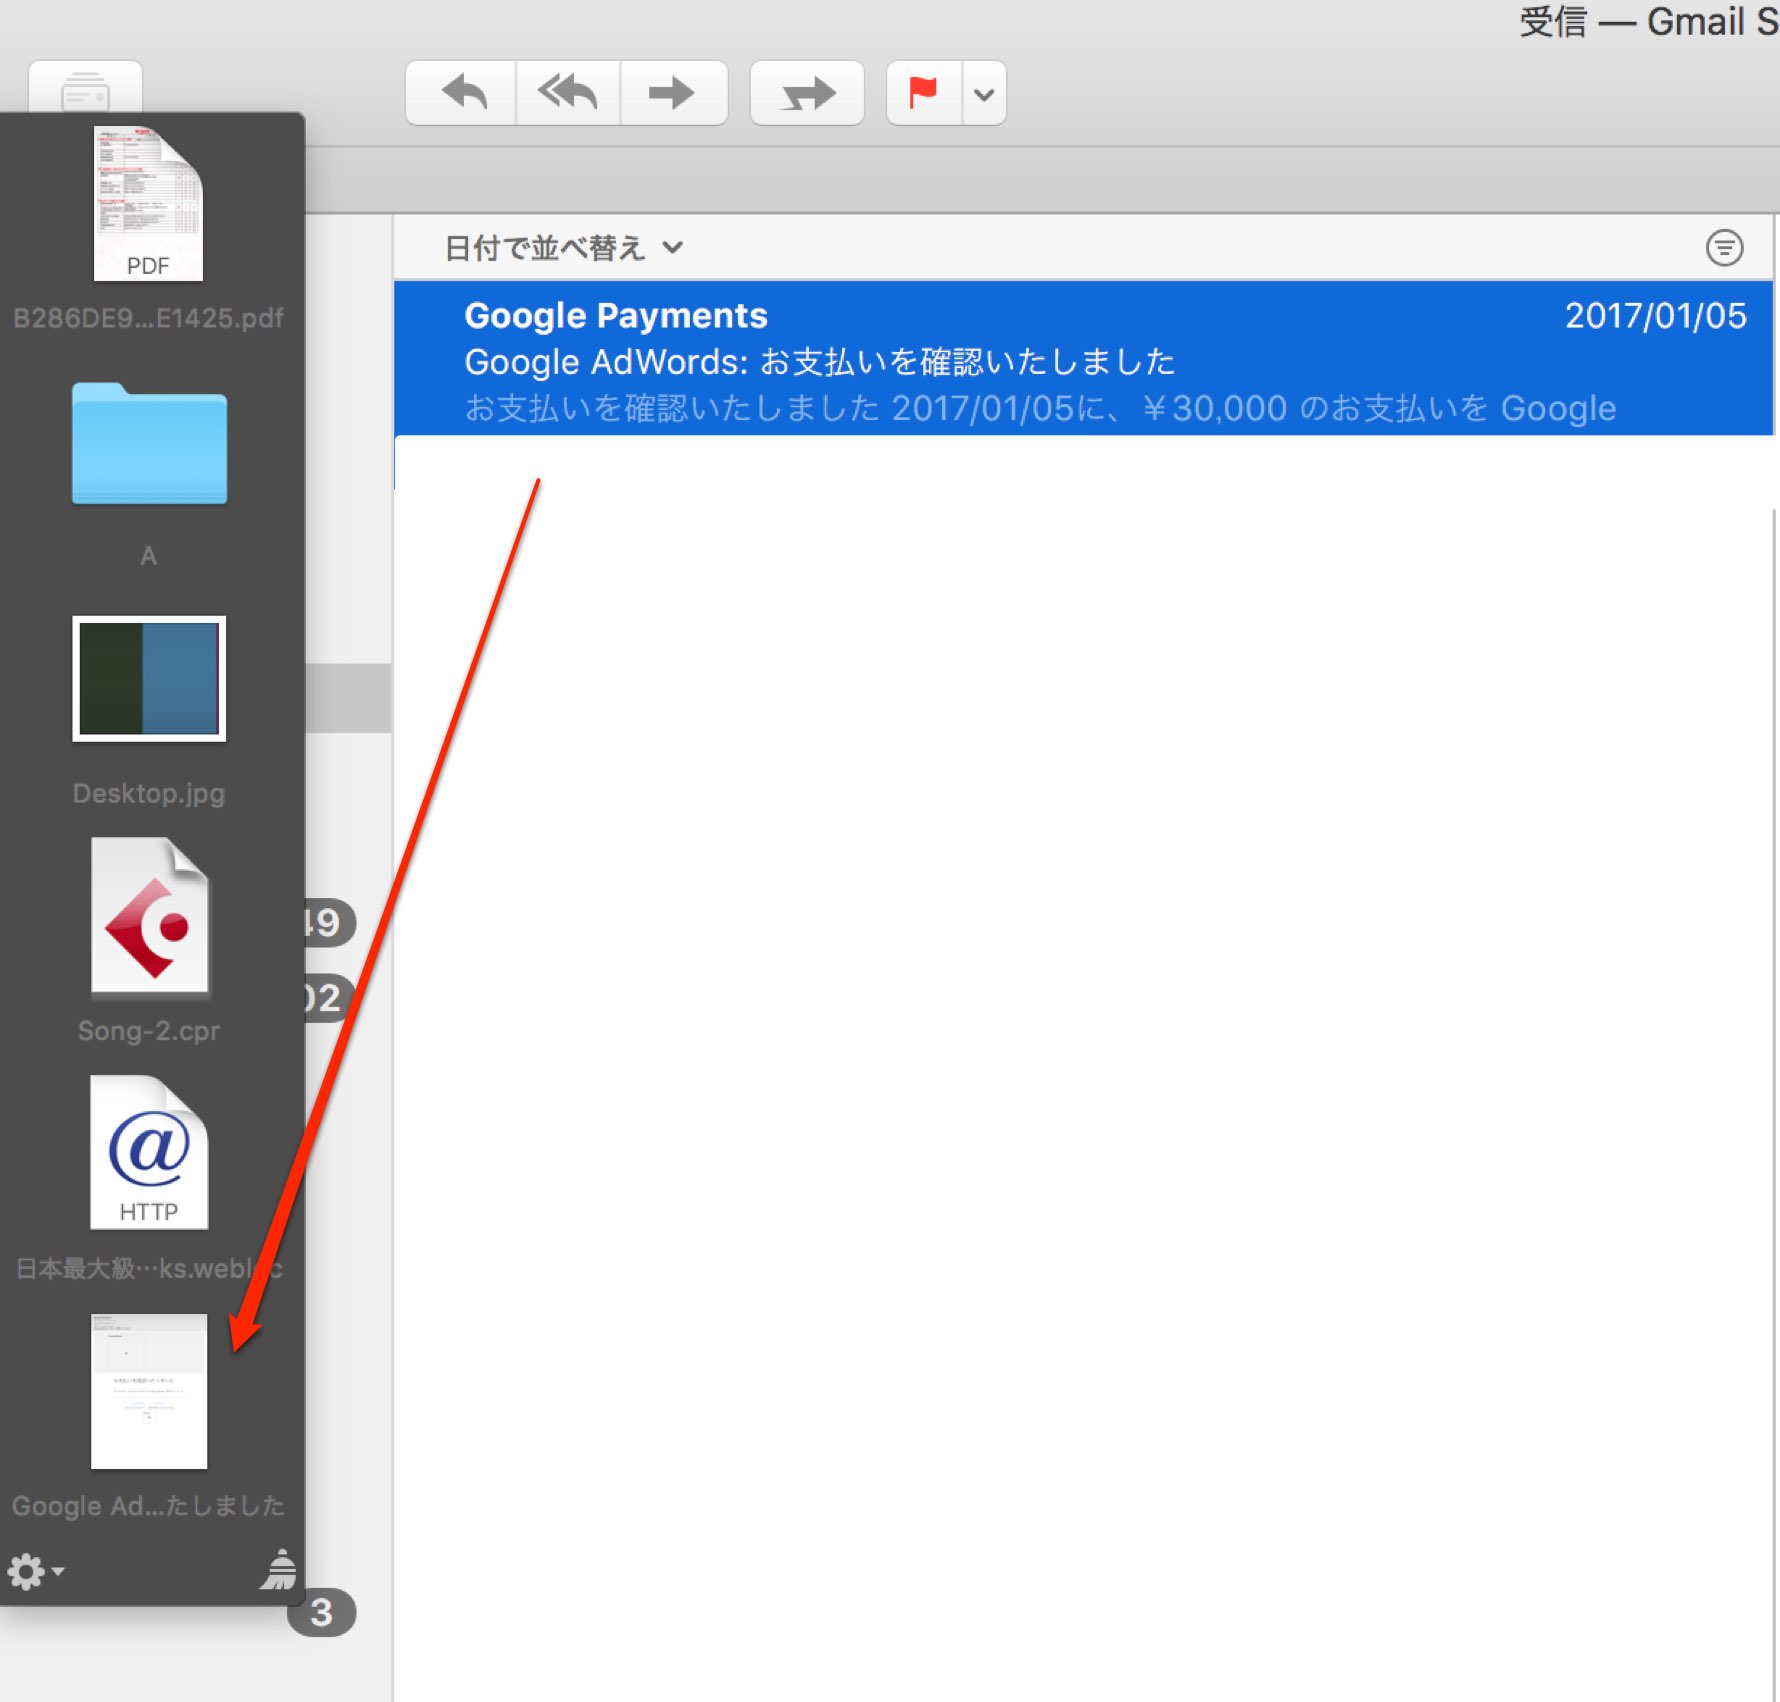Click the mailbox toolbar button above the shelf
The height and width of the screenshot is (1702, 1780).
(x=85, y=89)
